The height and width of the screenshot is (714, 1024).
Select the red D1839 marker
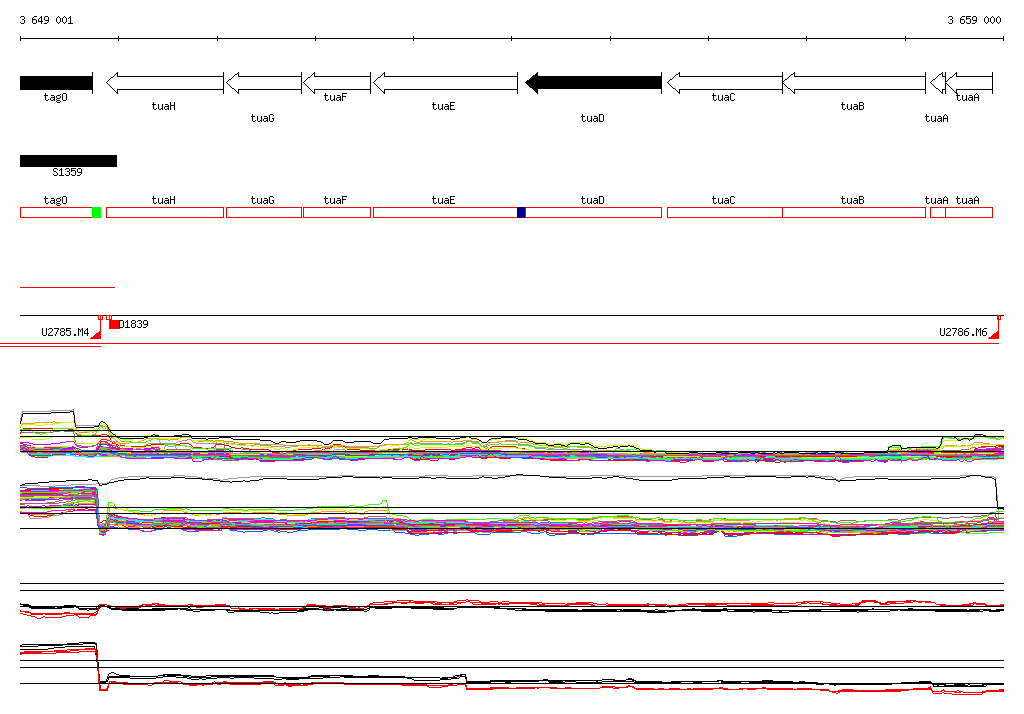coord(115,324)
